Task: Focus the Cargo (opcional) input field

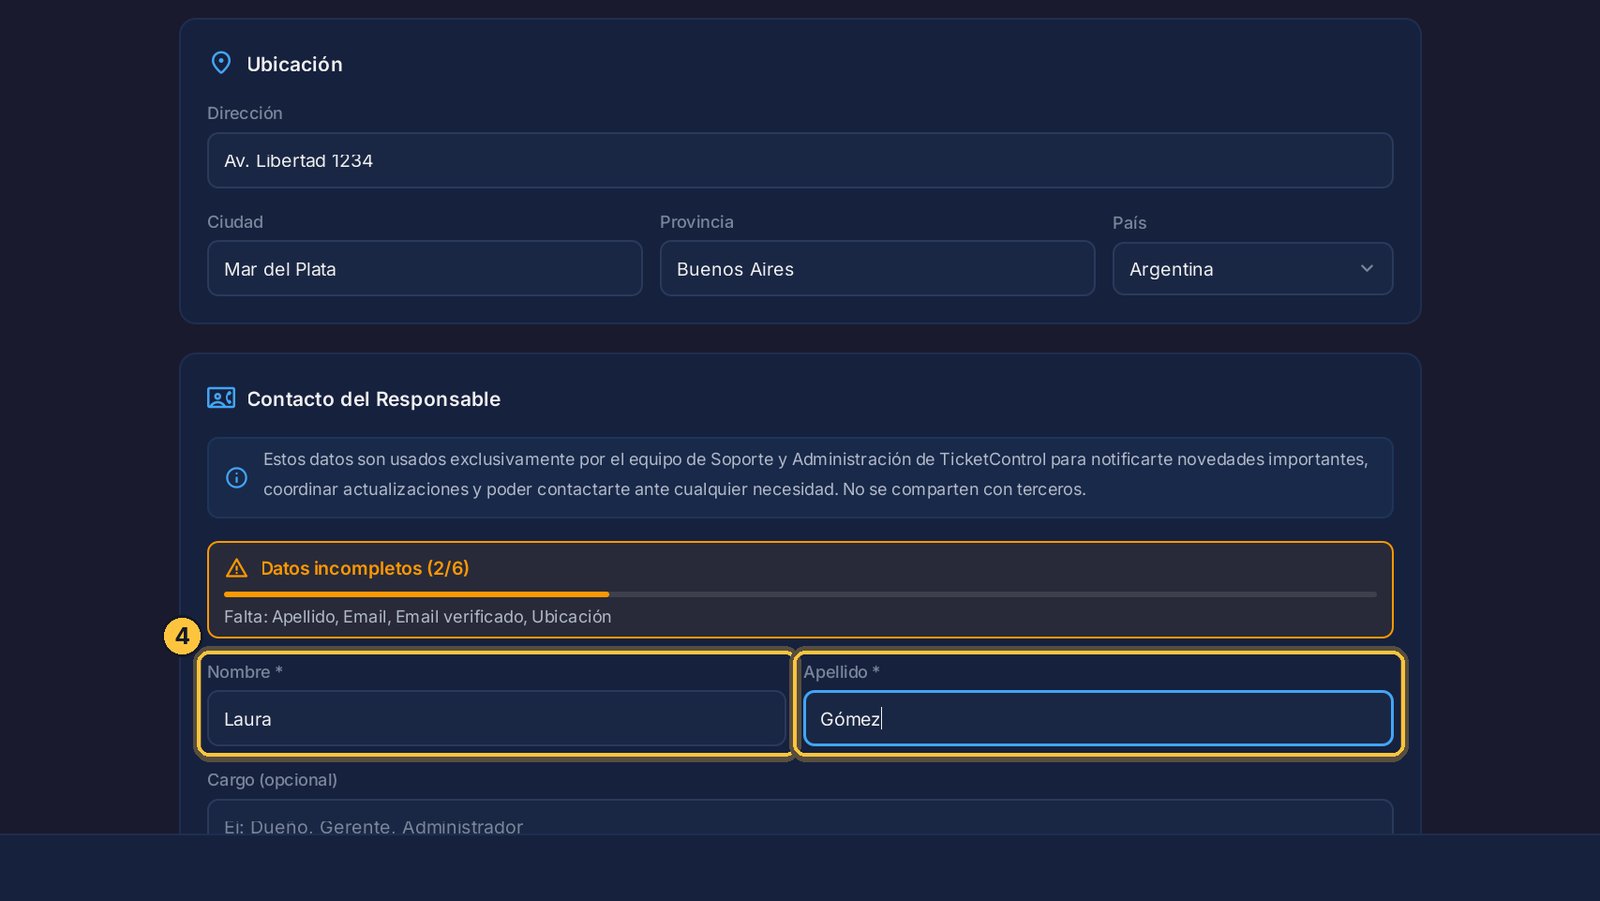Action: coord(800,818)
